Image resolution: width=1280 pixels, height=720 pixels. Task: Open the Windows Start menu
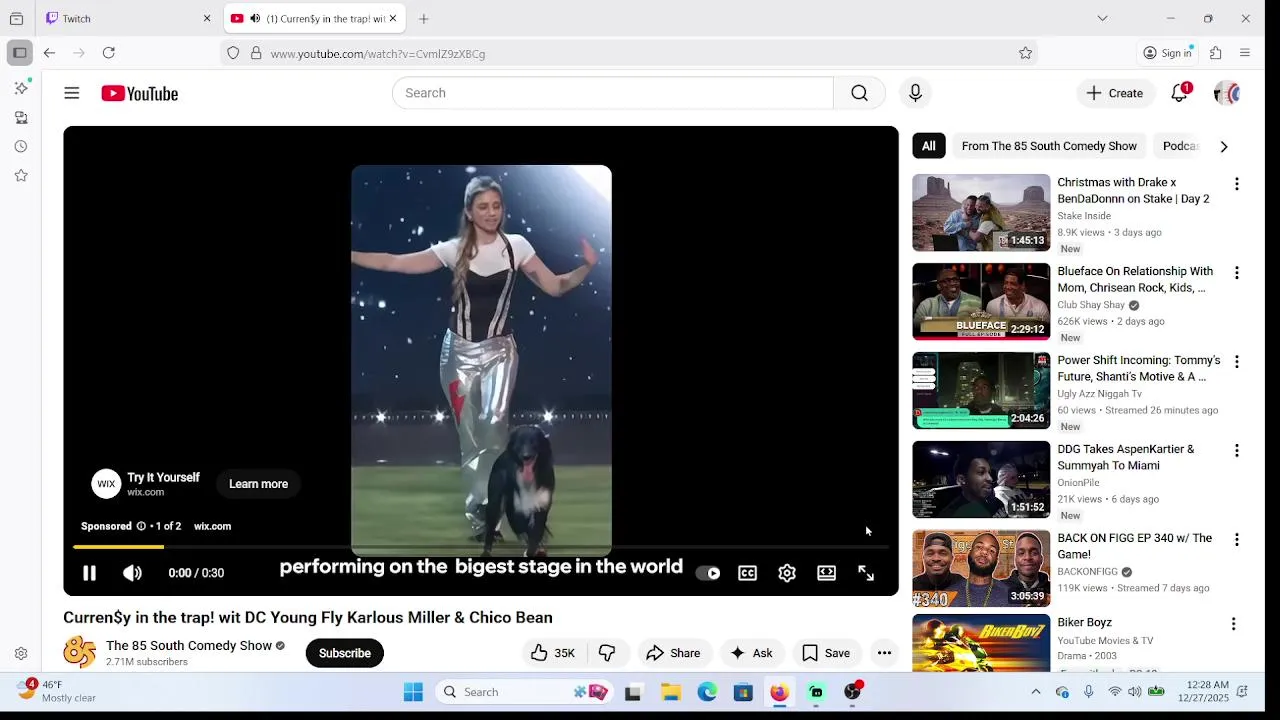tap(413, 692)
